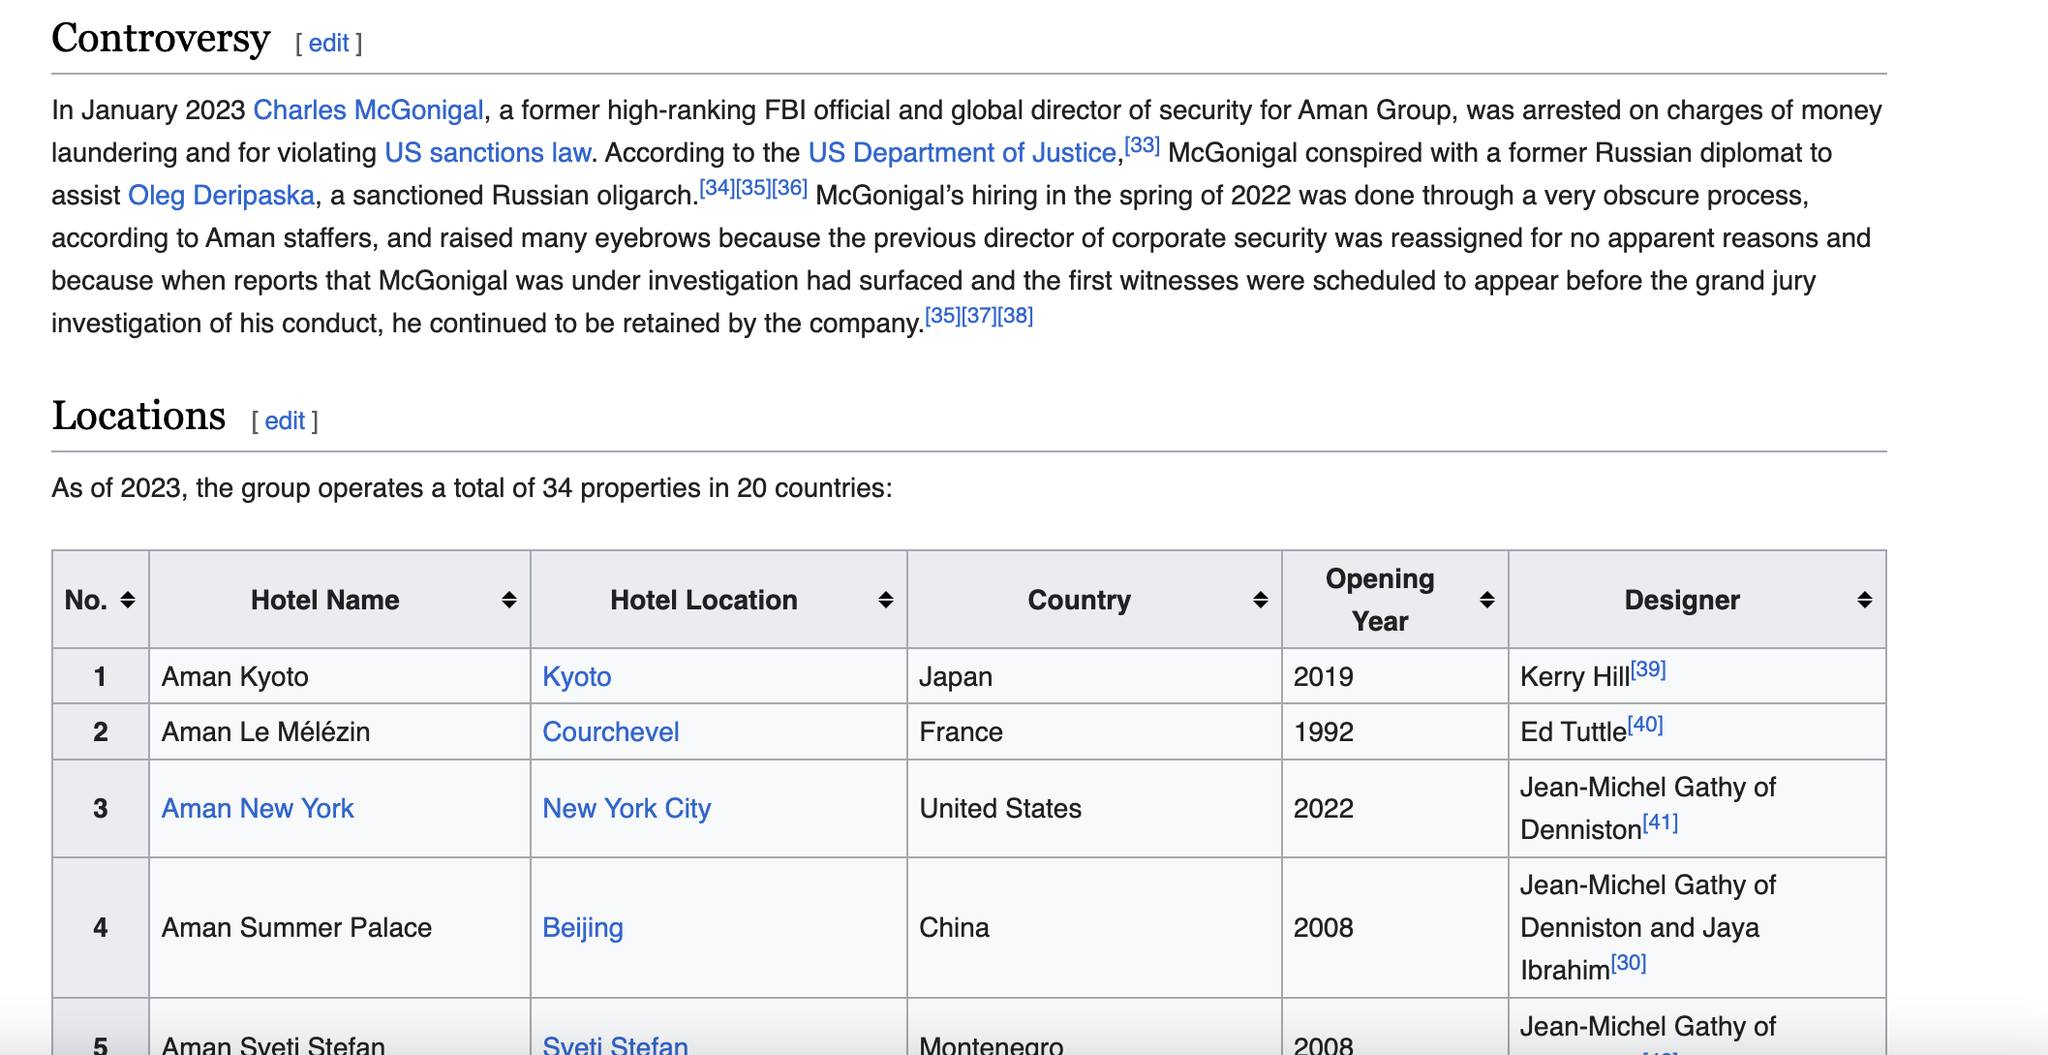
Task: Open the Sveti Stefan location link
Action: pyautogui.click(x=615, y=1045)
